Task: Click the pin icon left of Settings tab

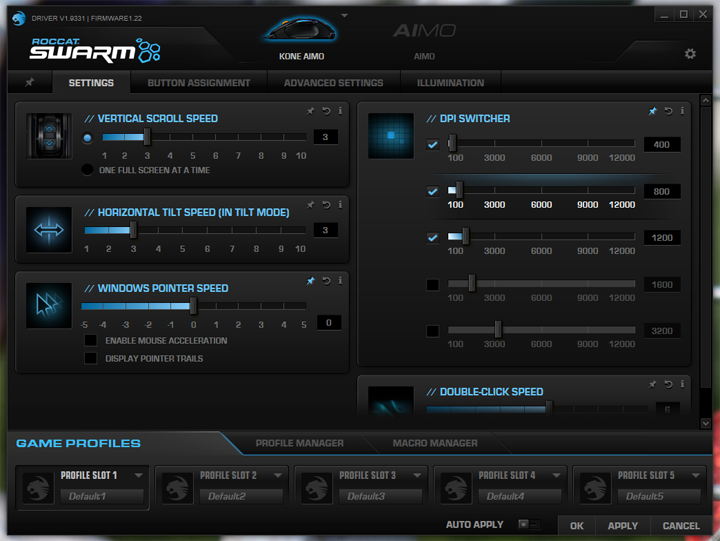Action: tap(29, 83)
